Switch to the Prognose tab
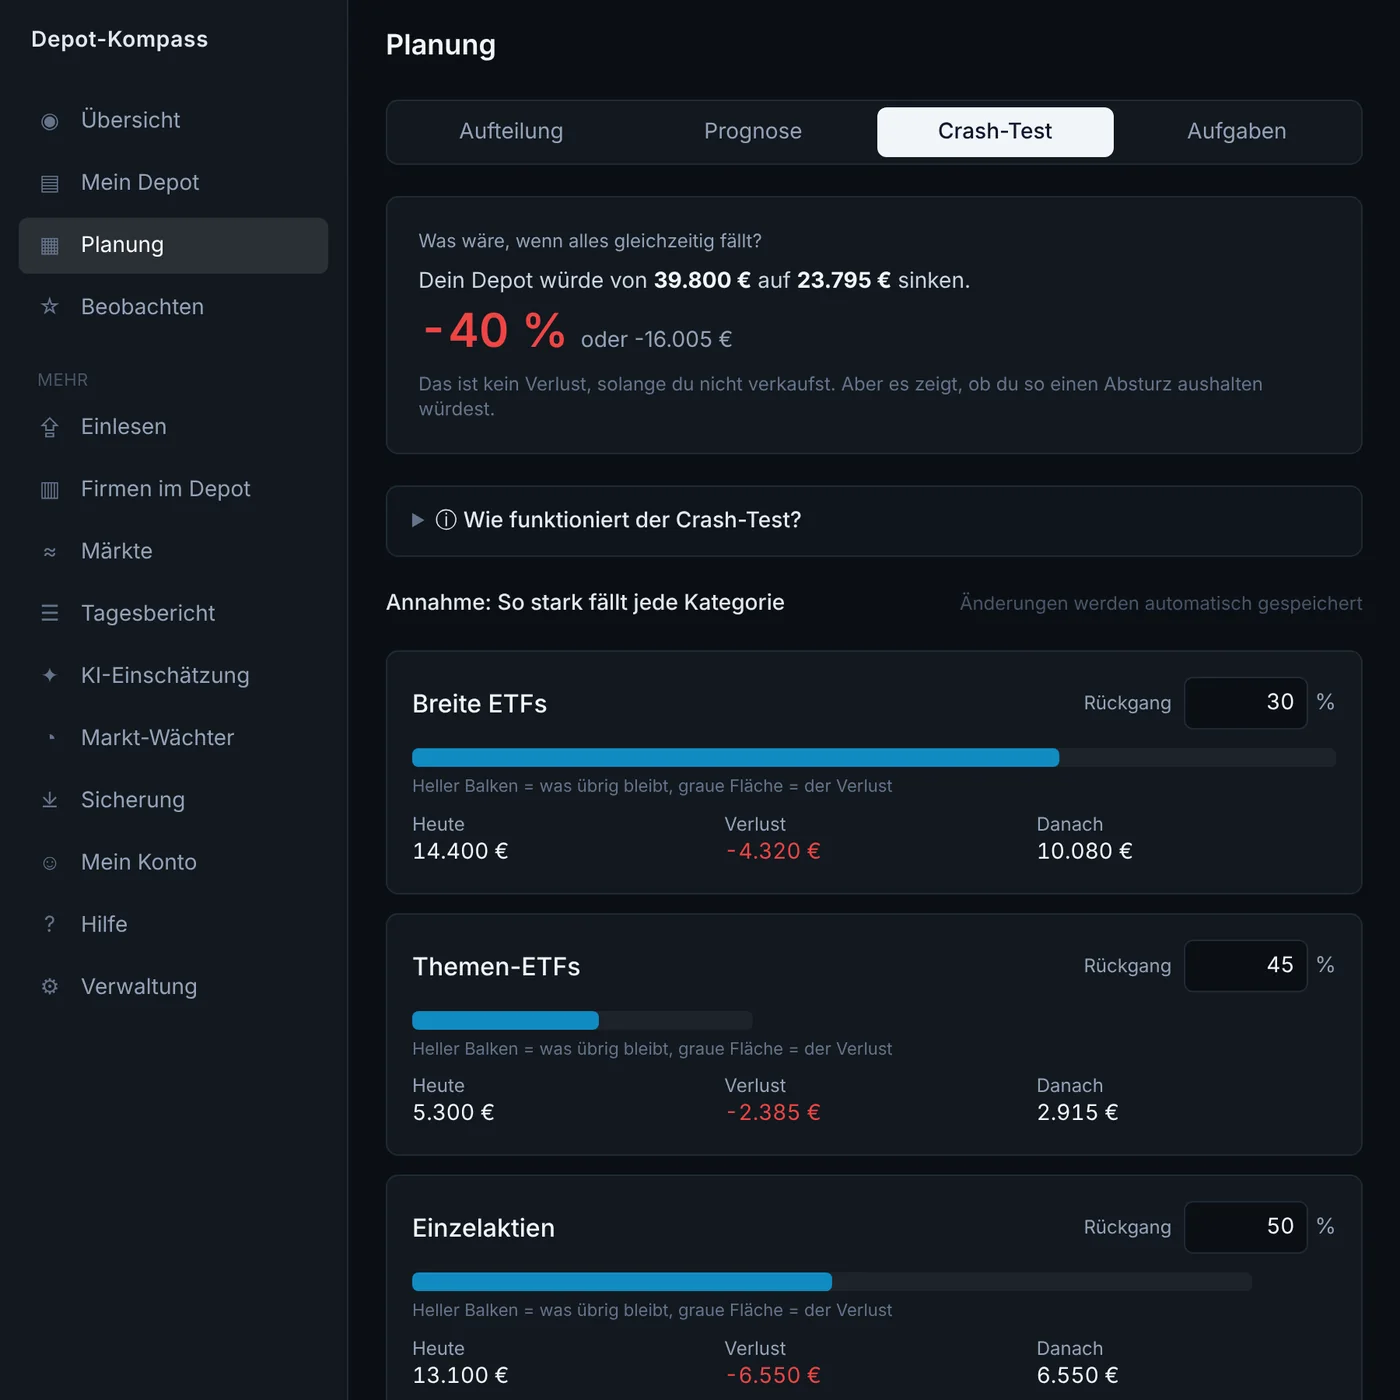Screen dimensions: 1400x1400 click(x=753, y=131)
